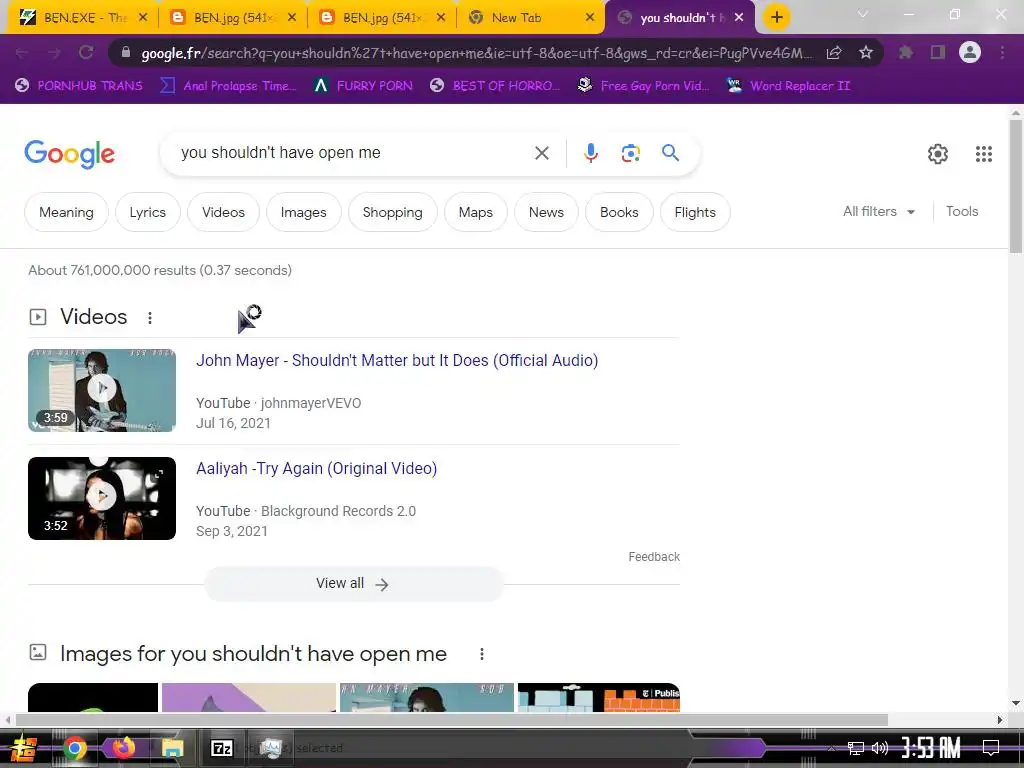Play the Aaliyah video thumbnail
1024x768 pixels.
click(102, 498)
